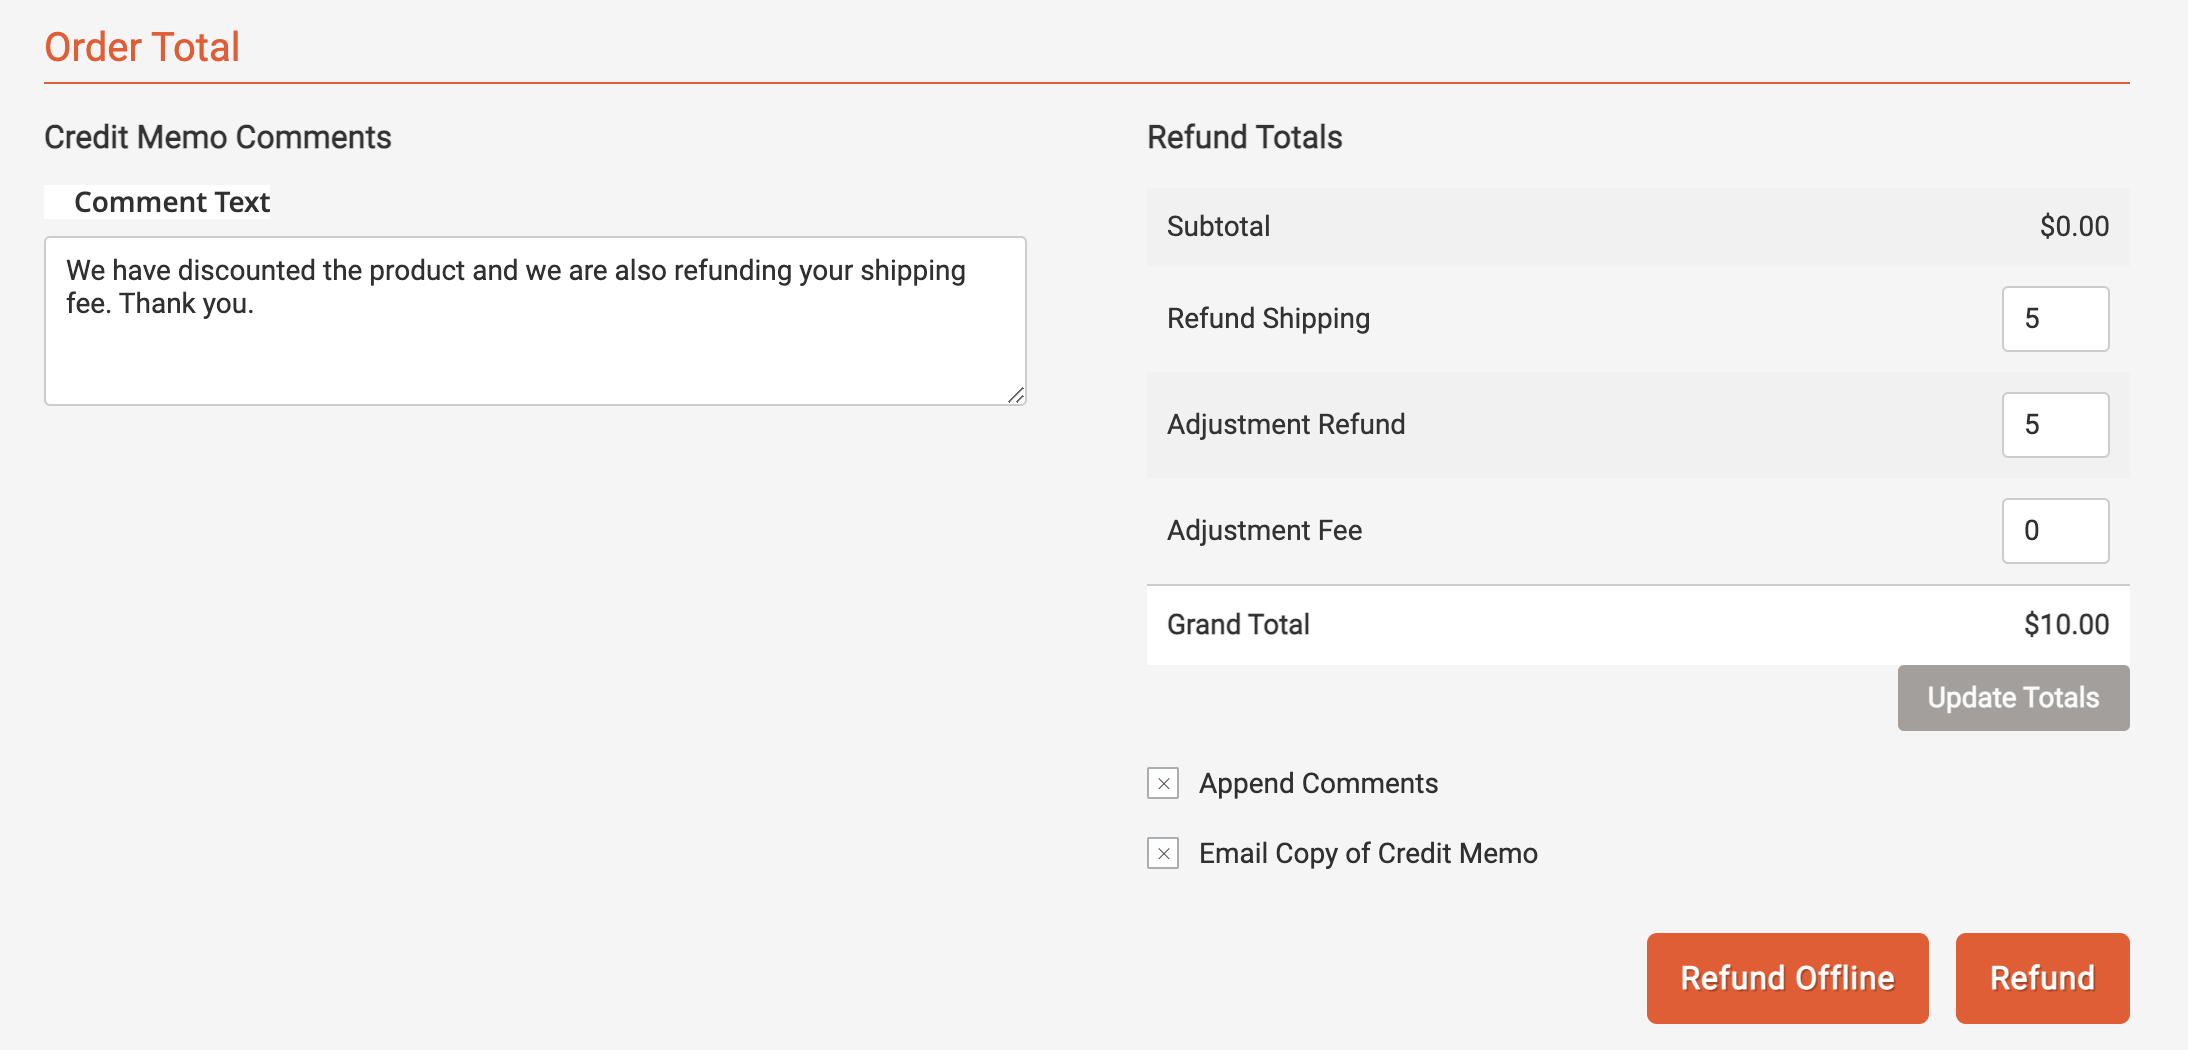Enable the Append Comments checkbox

[1163, 784]
